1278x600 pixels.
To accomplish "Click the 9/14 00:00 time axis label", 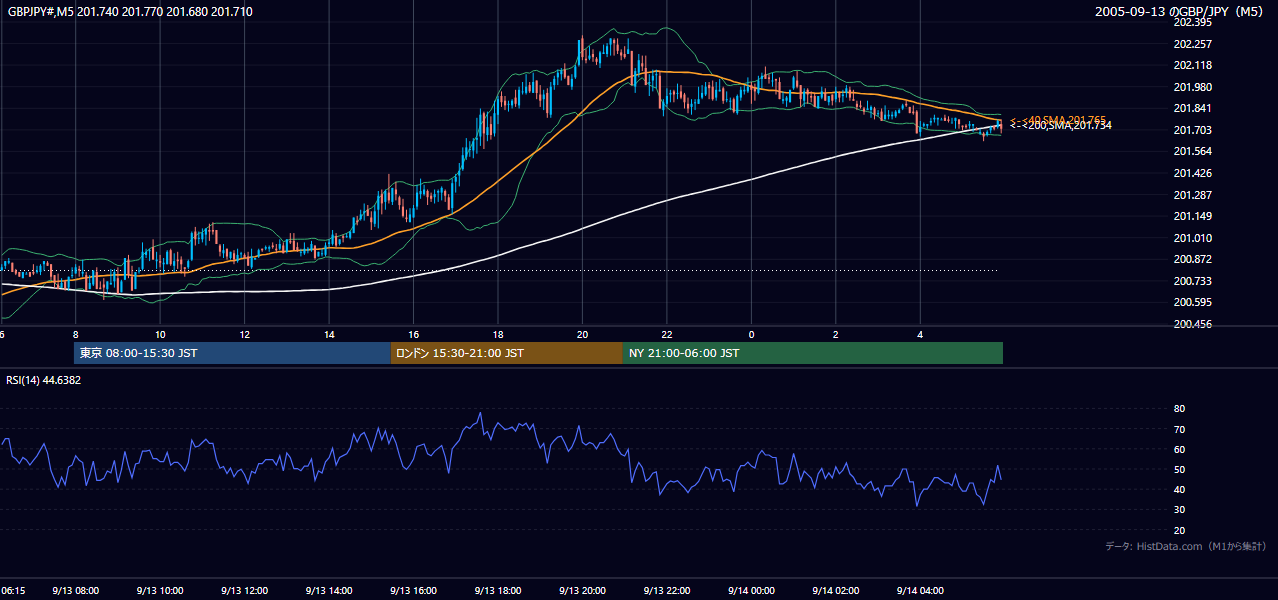I will point(751,591).
